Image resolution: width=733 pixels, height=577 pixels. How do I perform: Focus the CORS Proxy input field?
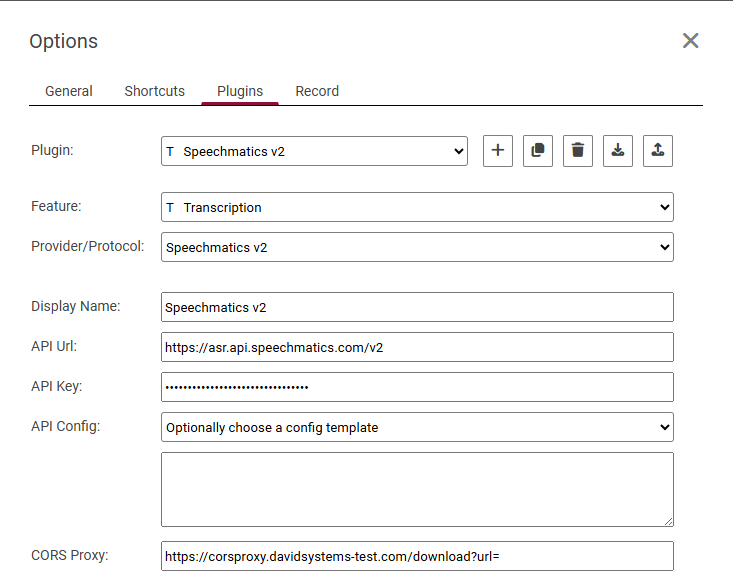pos(417,556)
